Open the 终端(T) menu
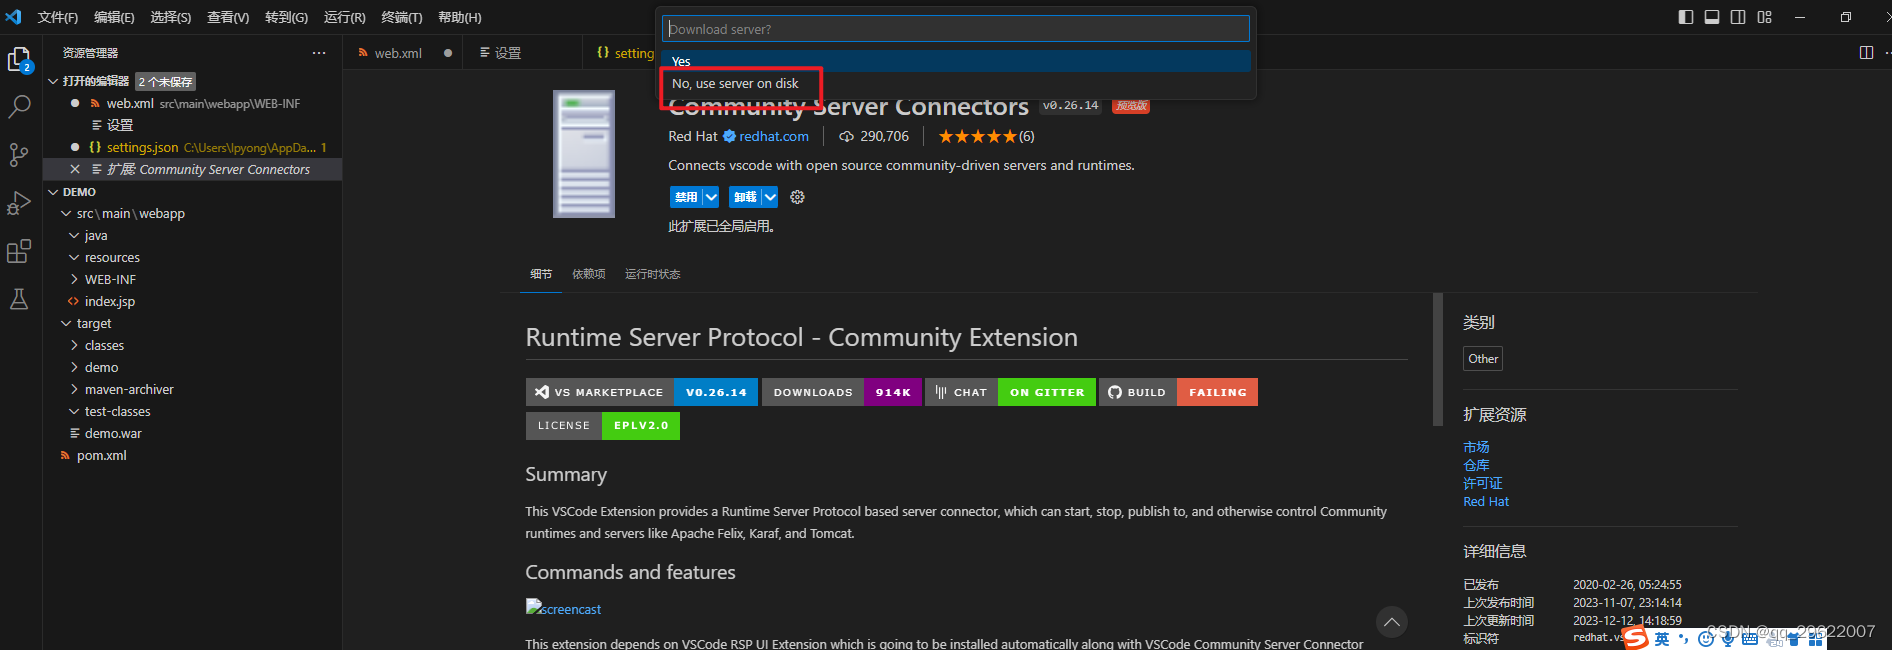Viewport: 1892px width, 650px height. pyautogui.click(x=401, y=17)
